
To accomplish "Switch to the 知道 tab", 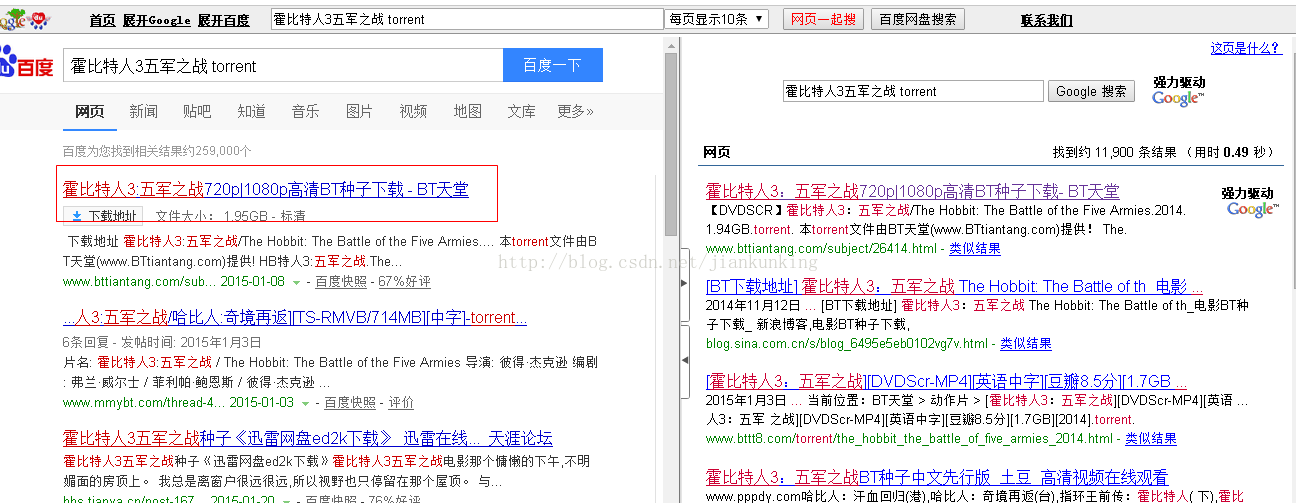I will 251,111.
